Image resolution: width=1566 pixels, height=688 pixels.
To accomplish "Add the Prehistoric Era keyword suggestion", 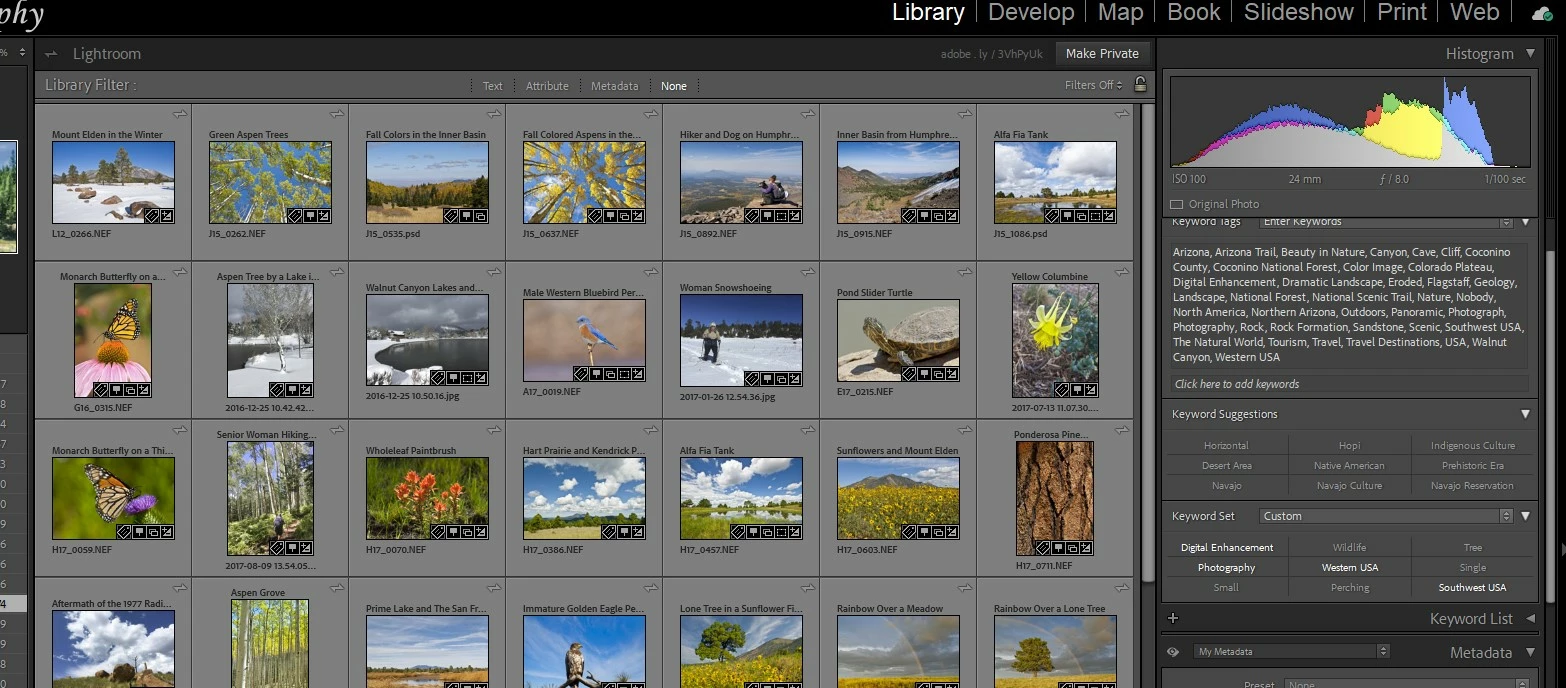I will tap(1472, 465).
